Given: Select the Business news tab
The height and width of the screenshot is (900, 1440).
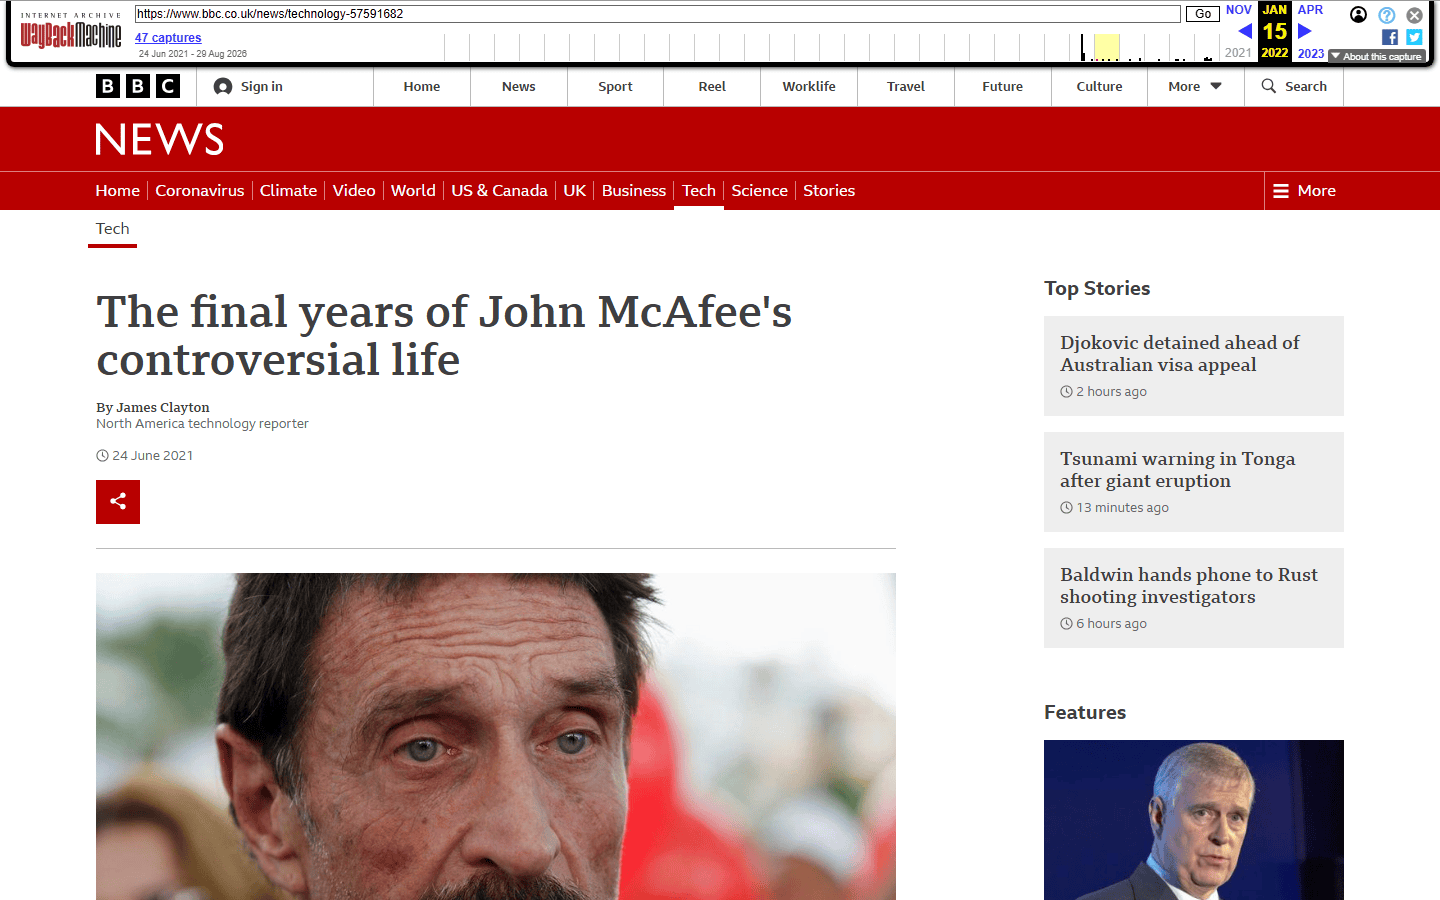Looking at the screenshot, I should pyautogui.click(x=634, y=191).
